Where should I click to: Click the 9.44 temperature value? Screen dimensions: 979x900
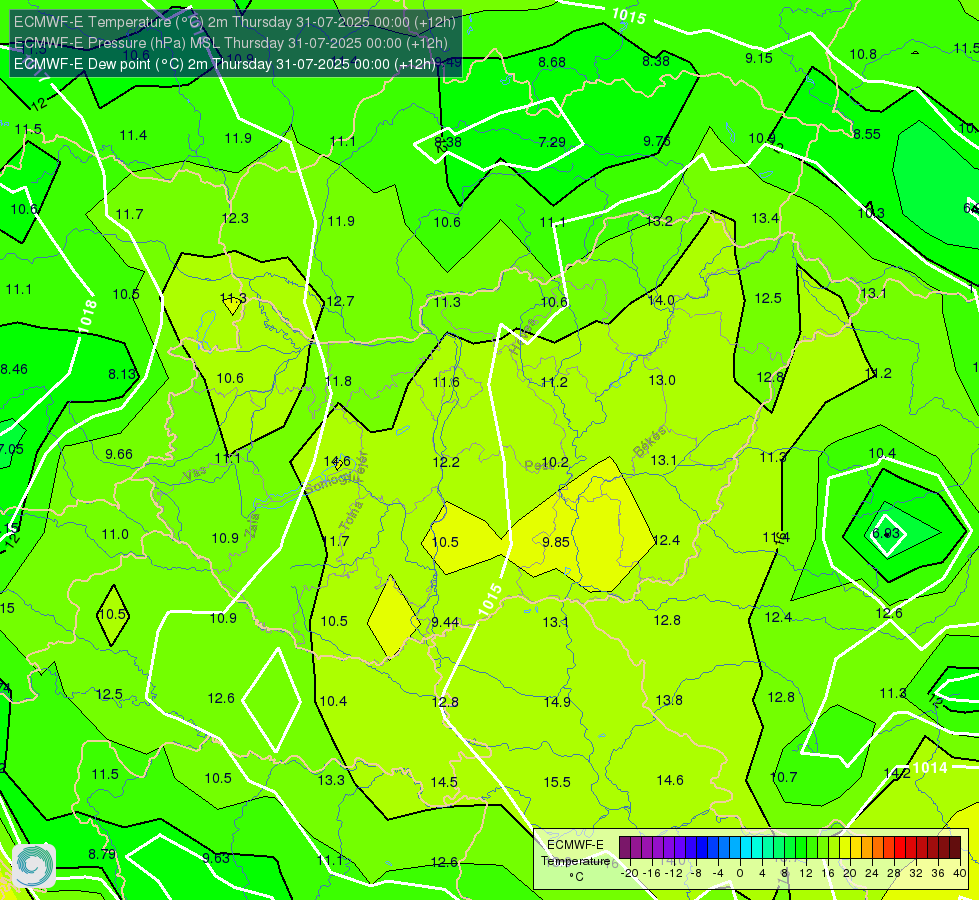pos(445,622)
